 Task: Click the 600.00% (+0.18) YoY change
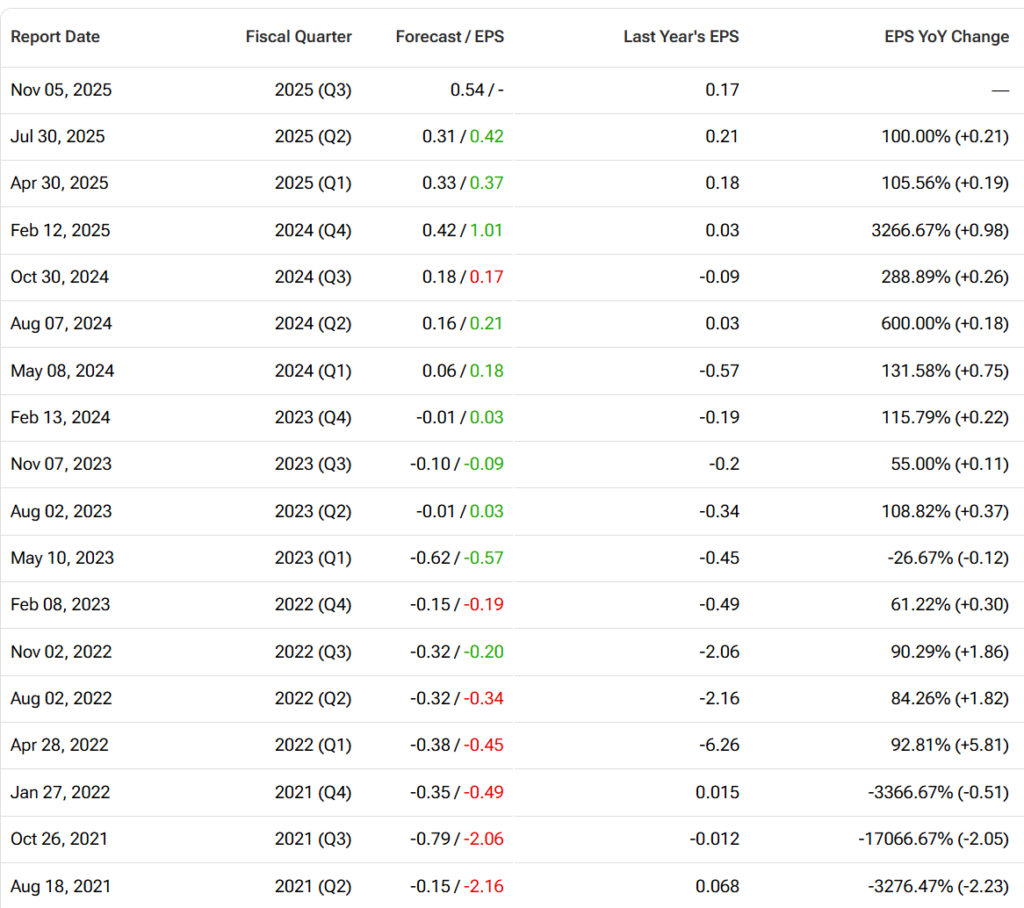tap(945, 324)
